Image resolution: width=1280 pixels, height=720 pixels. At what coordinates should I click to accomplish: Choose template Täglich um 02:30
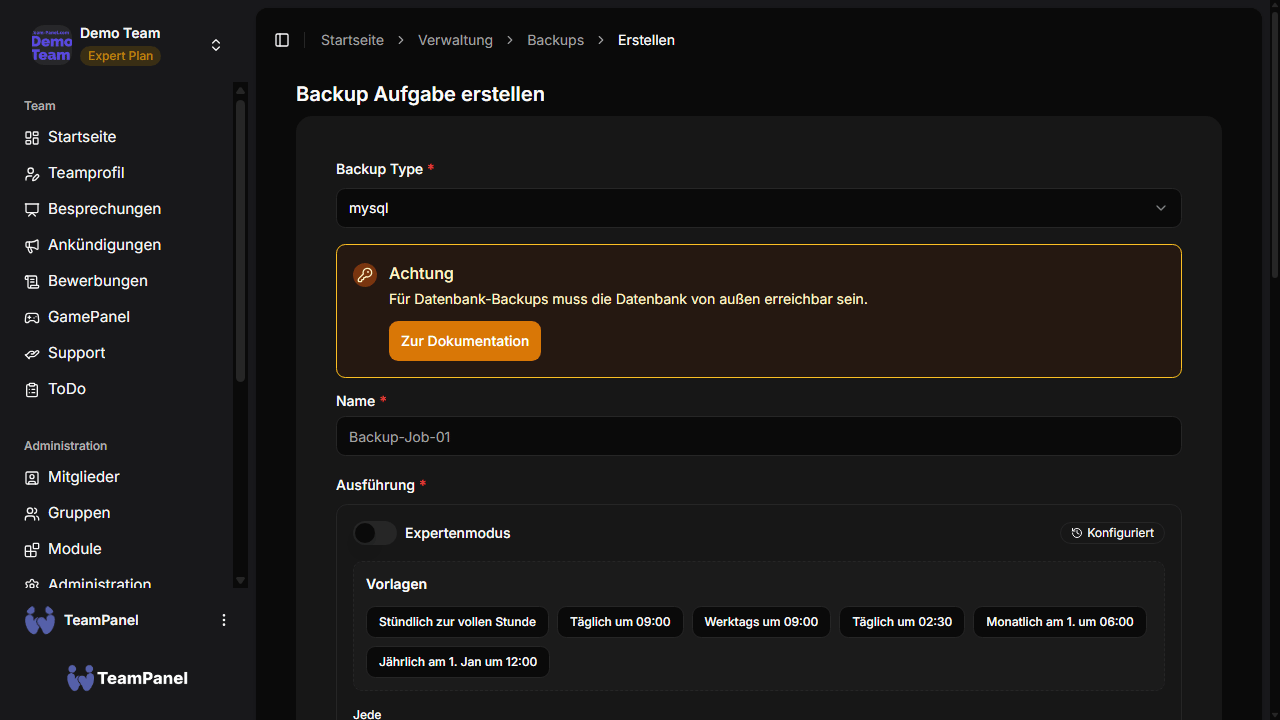point(902,622)
